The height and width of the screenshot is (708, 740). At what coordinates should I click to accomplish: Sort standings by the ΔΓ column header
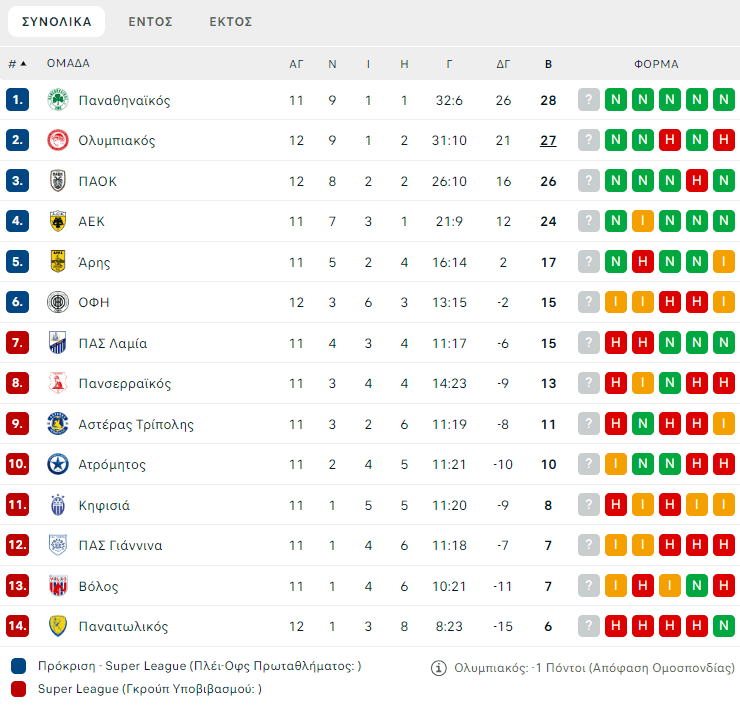503,64
